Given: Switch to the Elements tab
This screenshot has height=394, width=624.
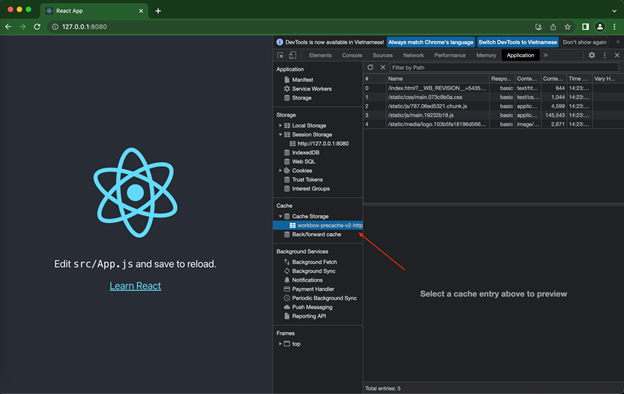Looking at the screenshot, I should (320, 55).
